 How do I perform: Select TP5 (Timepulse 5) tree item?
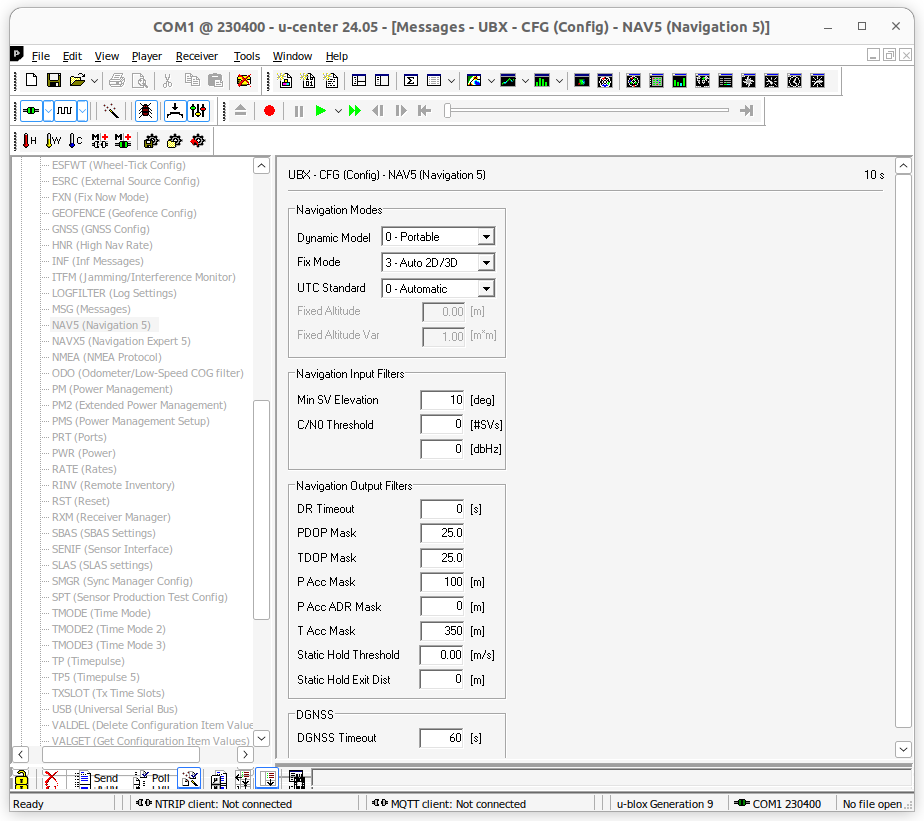(x=95, y=677)
